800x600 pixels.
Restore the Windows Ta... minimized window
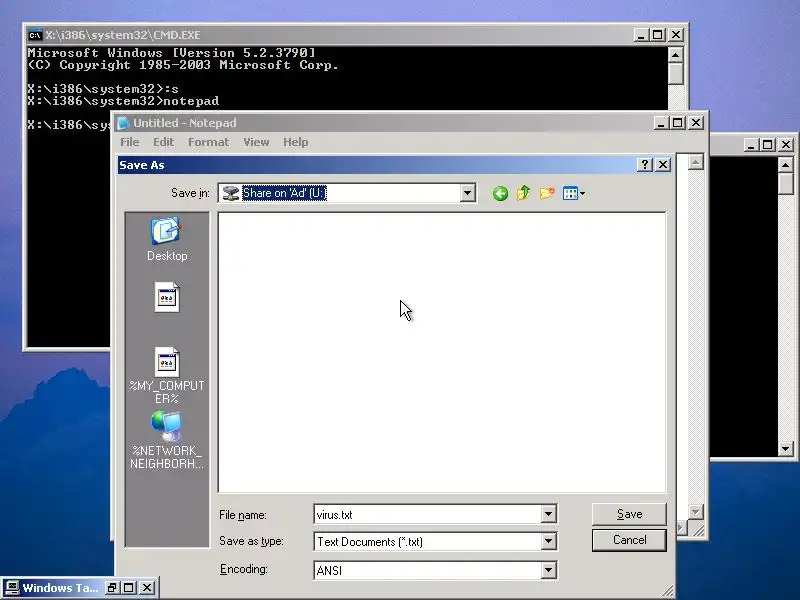pos(112,588)
